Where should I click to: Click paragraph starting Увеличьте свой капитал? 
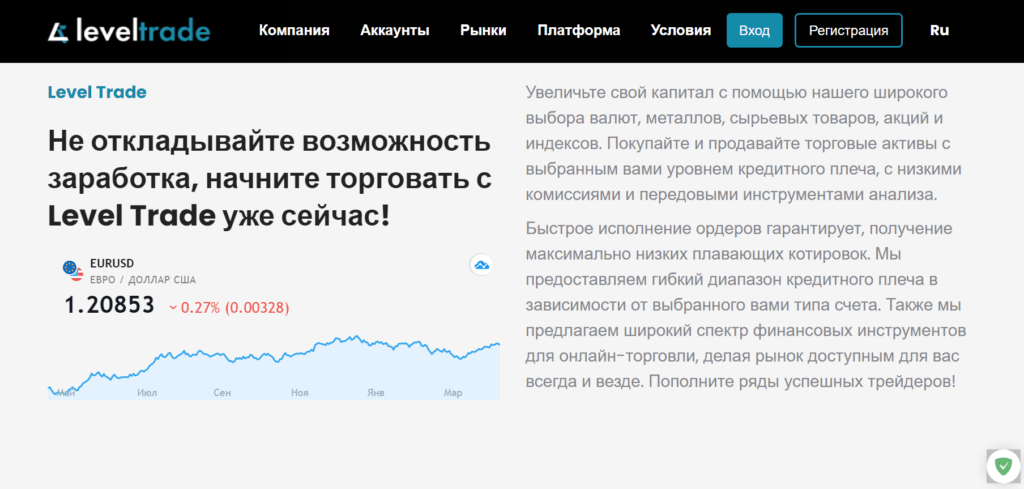(x=744, y=144)
